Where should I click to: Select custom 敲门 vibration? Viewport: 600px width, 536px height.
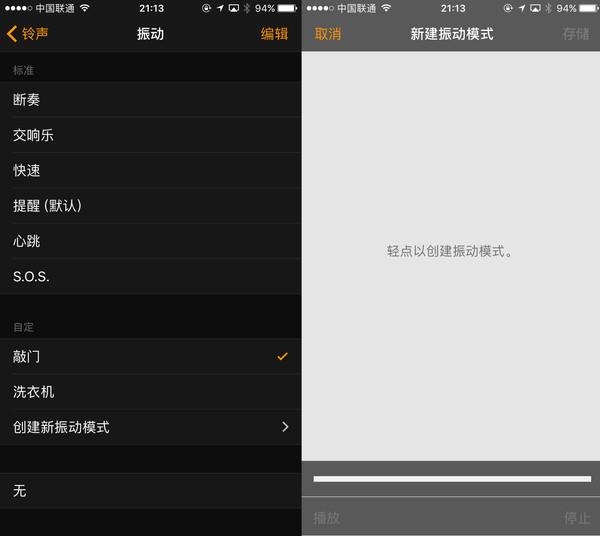pyautogui.click(x=150, y=357)
